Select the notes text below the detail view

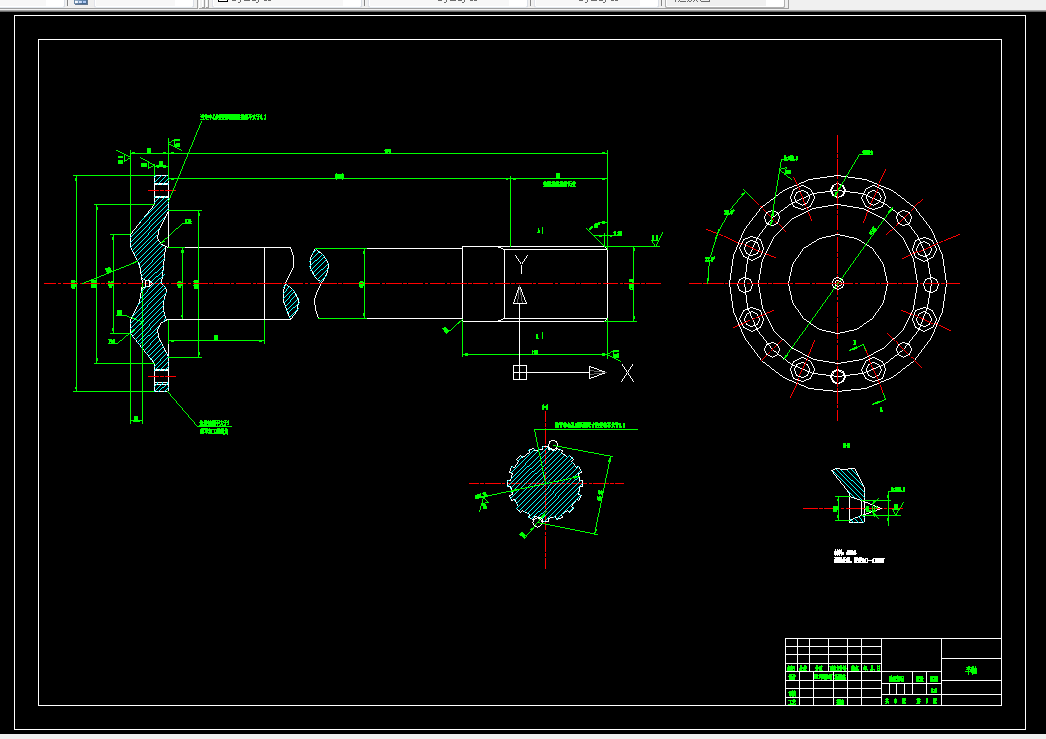859,557
